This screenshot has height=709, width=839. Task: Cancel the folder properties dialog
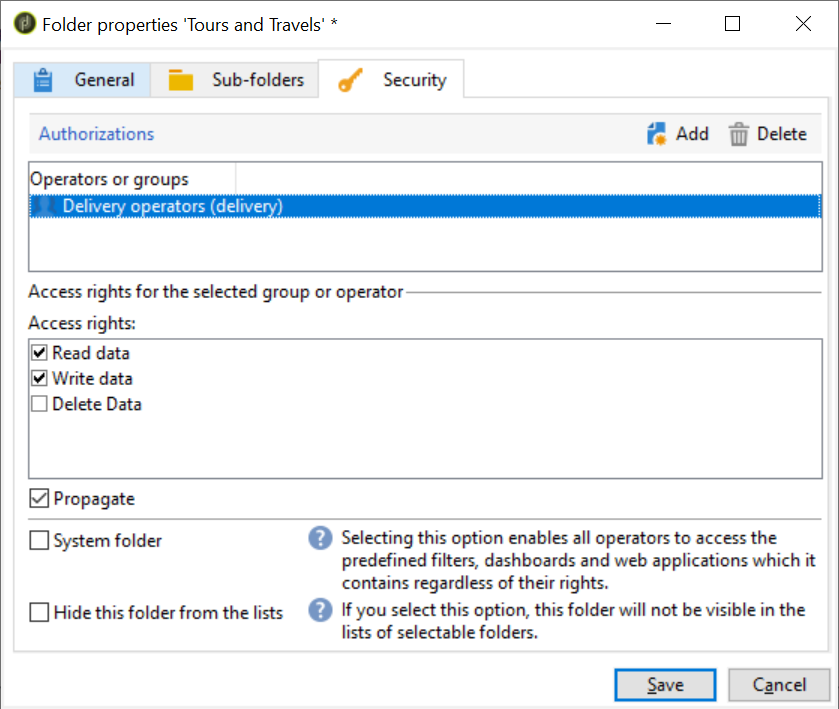pyautogui.click(x=778, y=685)
